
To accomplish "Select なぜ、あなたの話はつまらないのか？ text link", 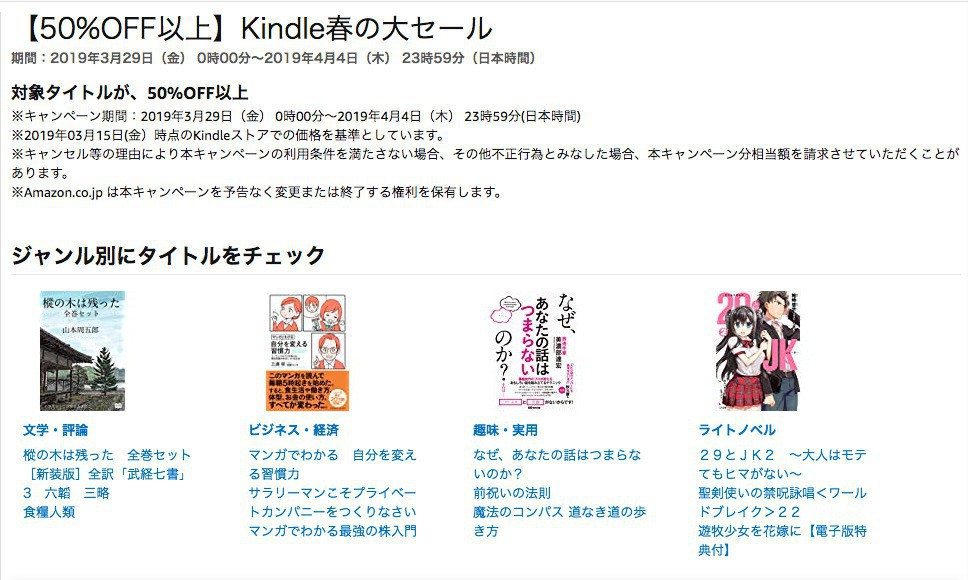I will click(x=557, y=464).
